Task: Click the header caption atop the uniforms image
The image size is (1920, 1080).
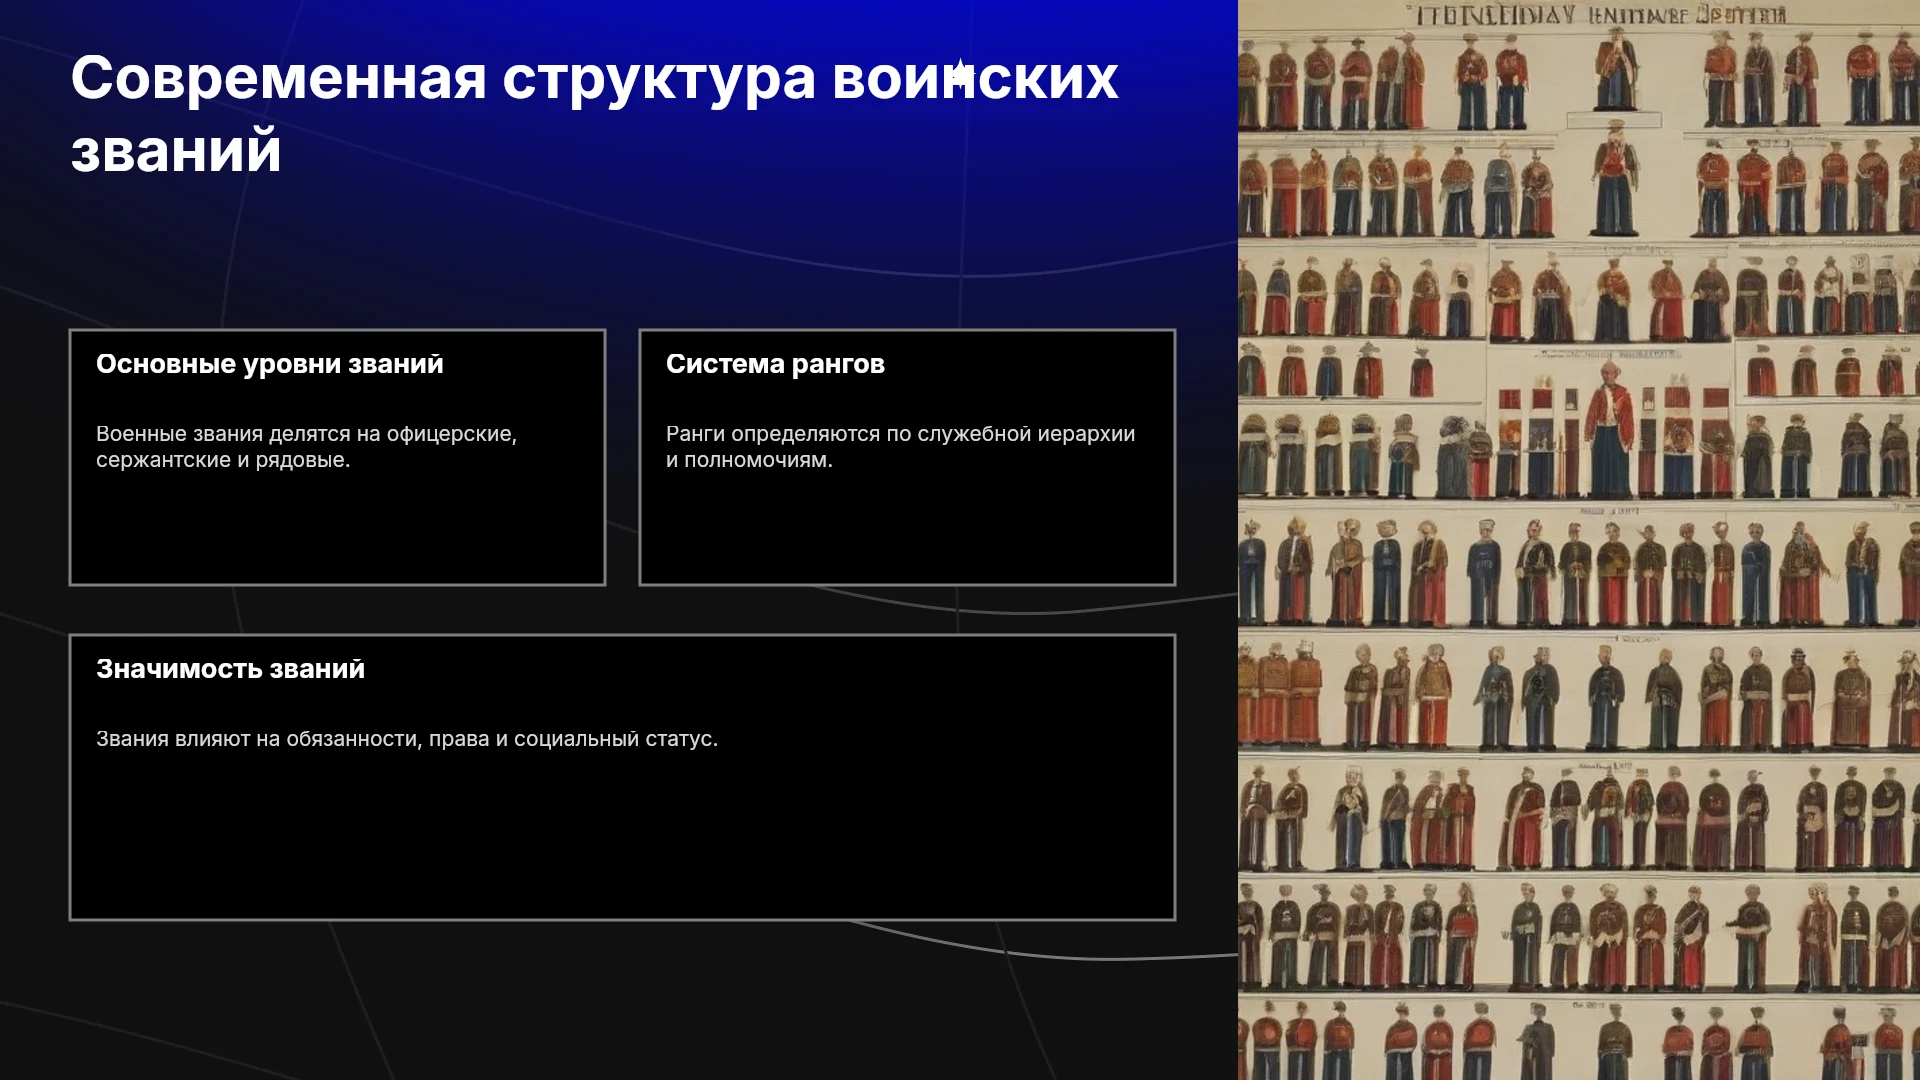Action: pyautogui.click(x=1600, y=15)
